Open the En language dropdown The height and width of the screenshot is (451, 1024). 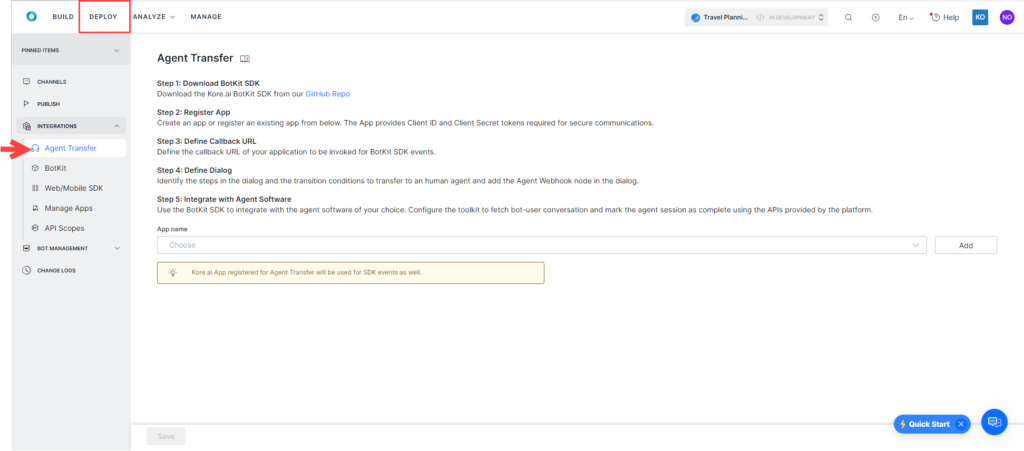[x=905, y=17]
